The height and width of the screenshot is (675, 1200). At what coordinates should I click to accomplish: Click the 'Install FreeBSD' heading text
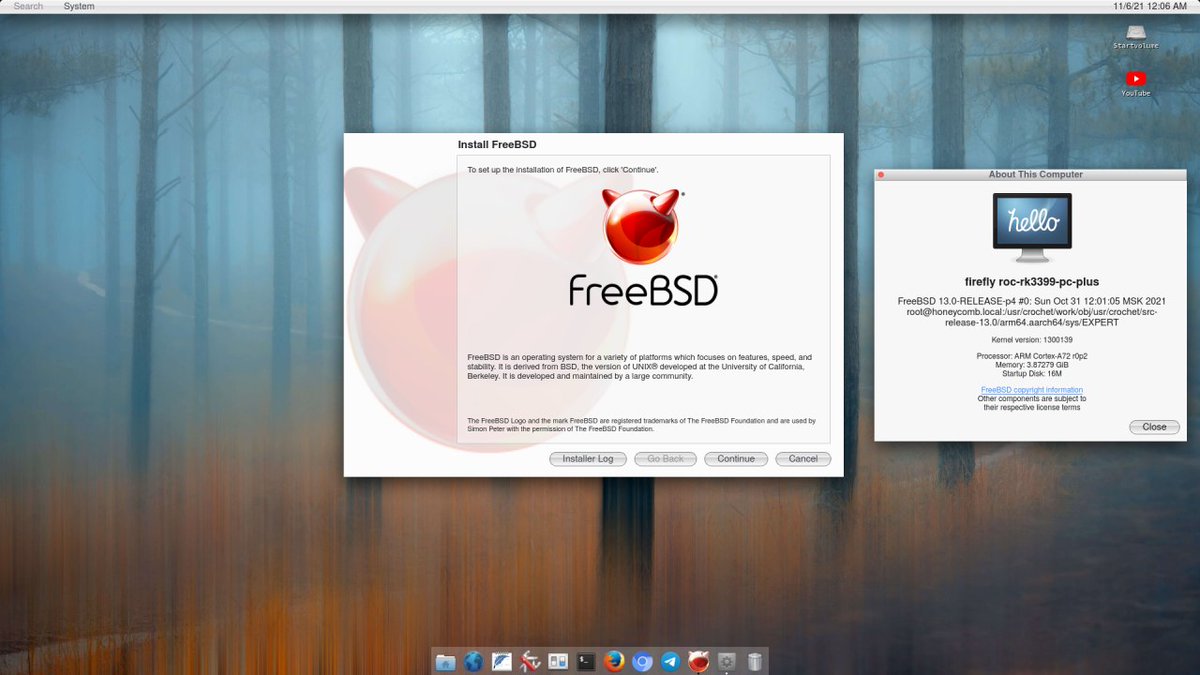[x=497, y=145]
